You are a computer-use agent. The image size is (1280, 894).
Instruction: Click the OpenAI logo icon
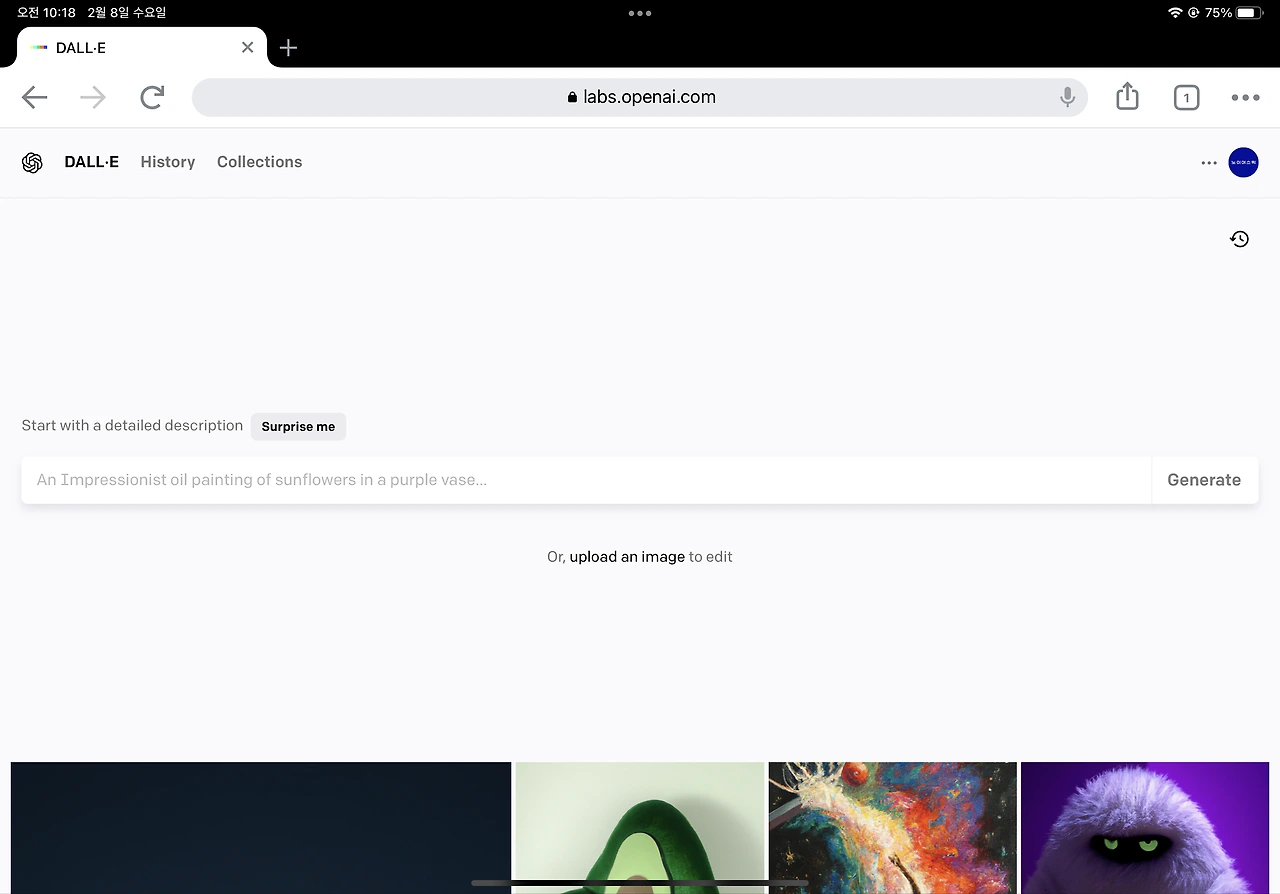click(32, 162)
